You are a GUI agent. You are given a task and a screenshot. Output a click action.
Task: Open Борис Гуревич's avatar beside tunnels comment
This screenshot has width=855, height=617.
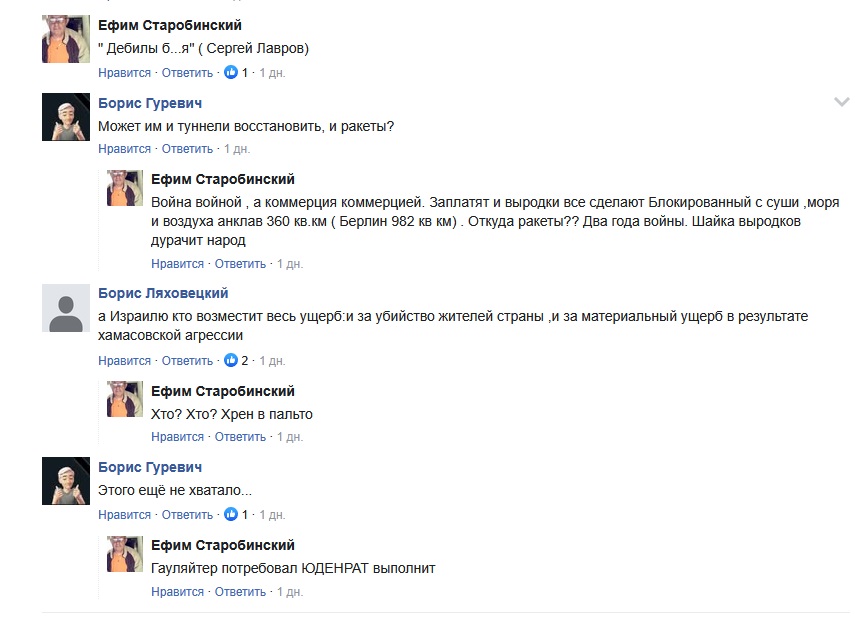[x=66, y=120]
